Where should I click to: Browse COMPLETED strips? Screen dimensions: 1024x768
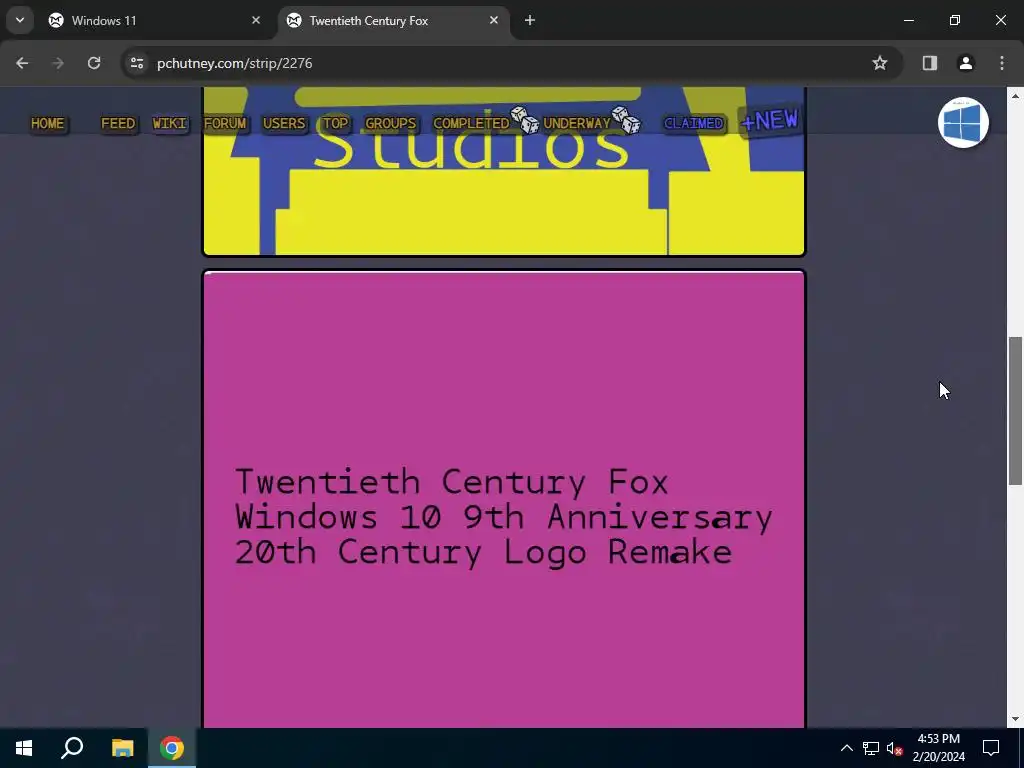coord(471,123)
